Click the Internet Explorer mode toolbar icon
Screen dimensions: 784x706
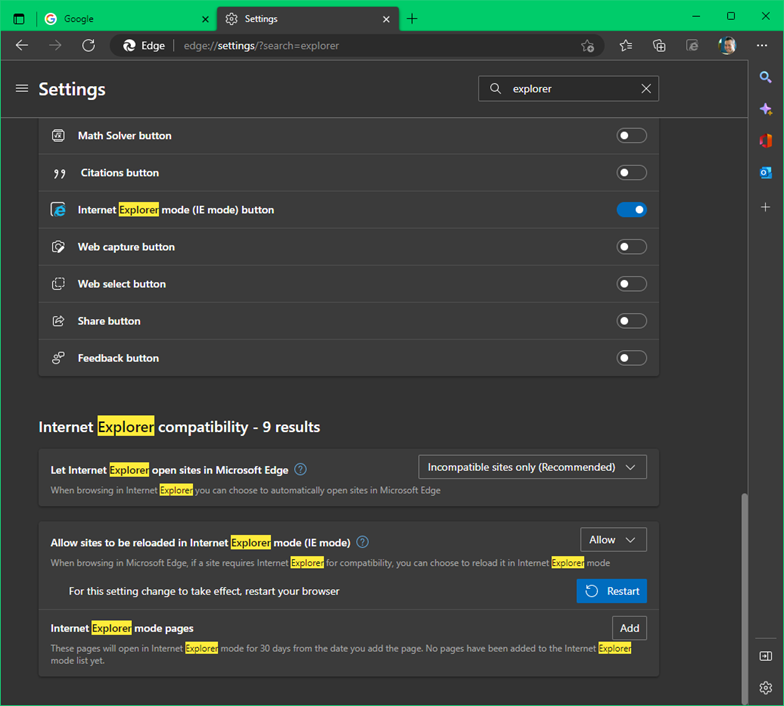point(692,46)
